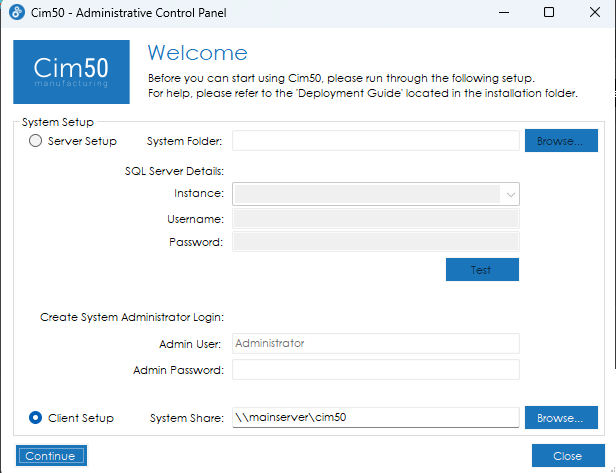Click the Admin Password field

pyautogui.click(x=376, y=370)
